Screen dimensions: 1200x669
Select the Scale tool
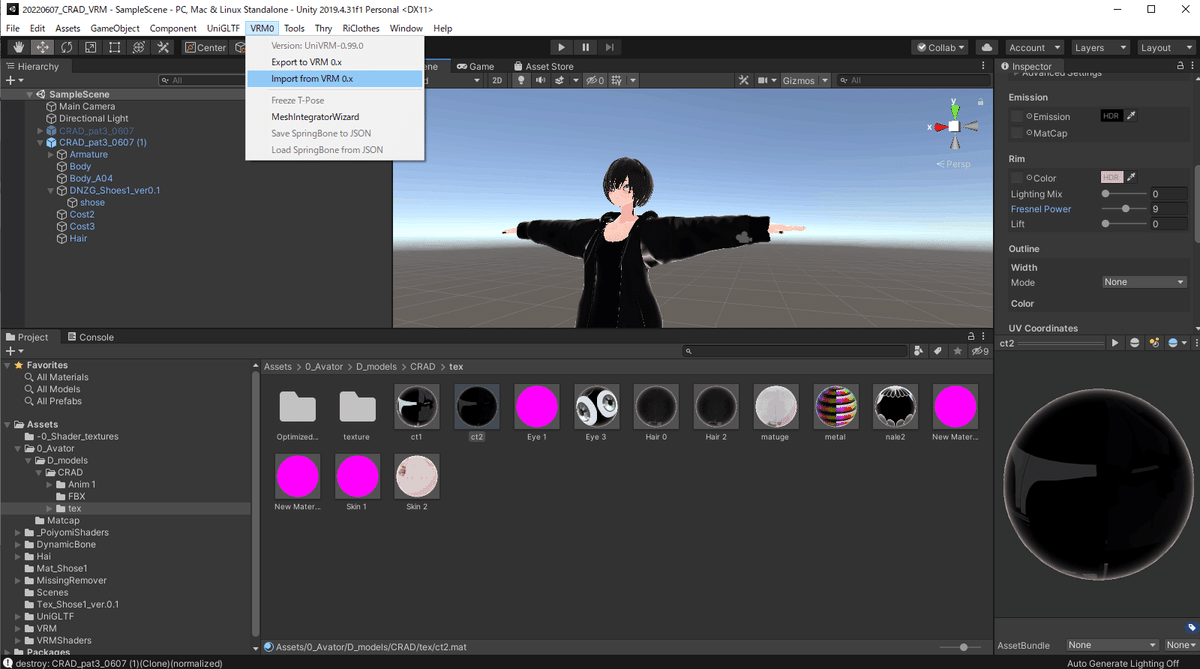pos(90,47)
